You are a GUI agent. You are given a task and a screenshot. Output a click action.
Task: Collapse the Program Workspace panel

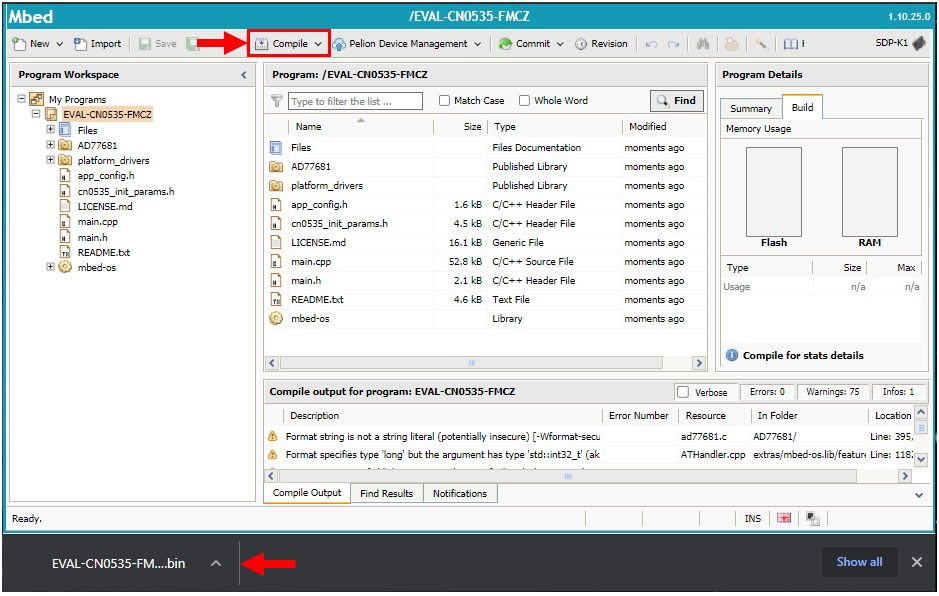244,75
